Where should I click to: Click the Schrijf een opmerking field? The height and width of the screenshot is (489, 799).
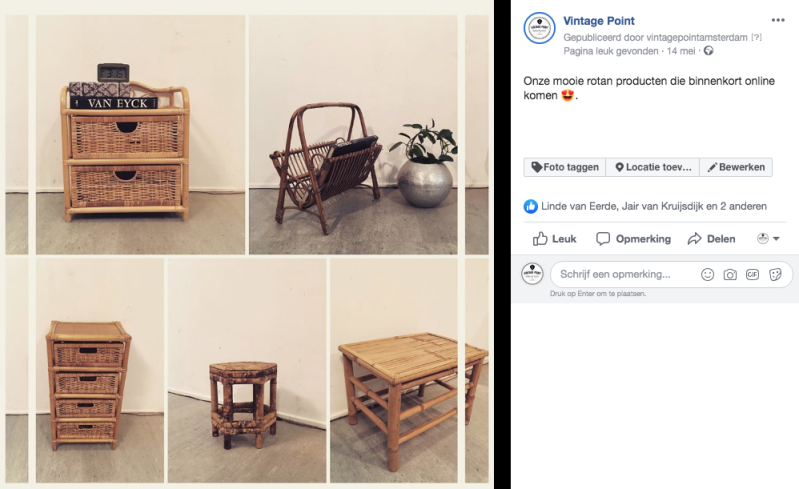pyautogui.click(x=627, y=275)
